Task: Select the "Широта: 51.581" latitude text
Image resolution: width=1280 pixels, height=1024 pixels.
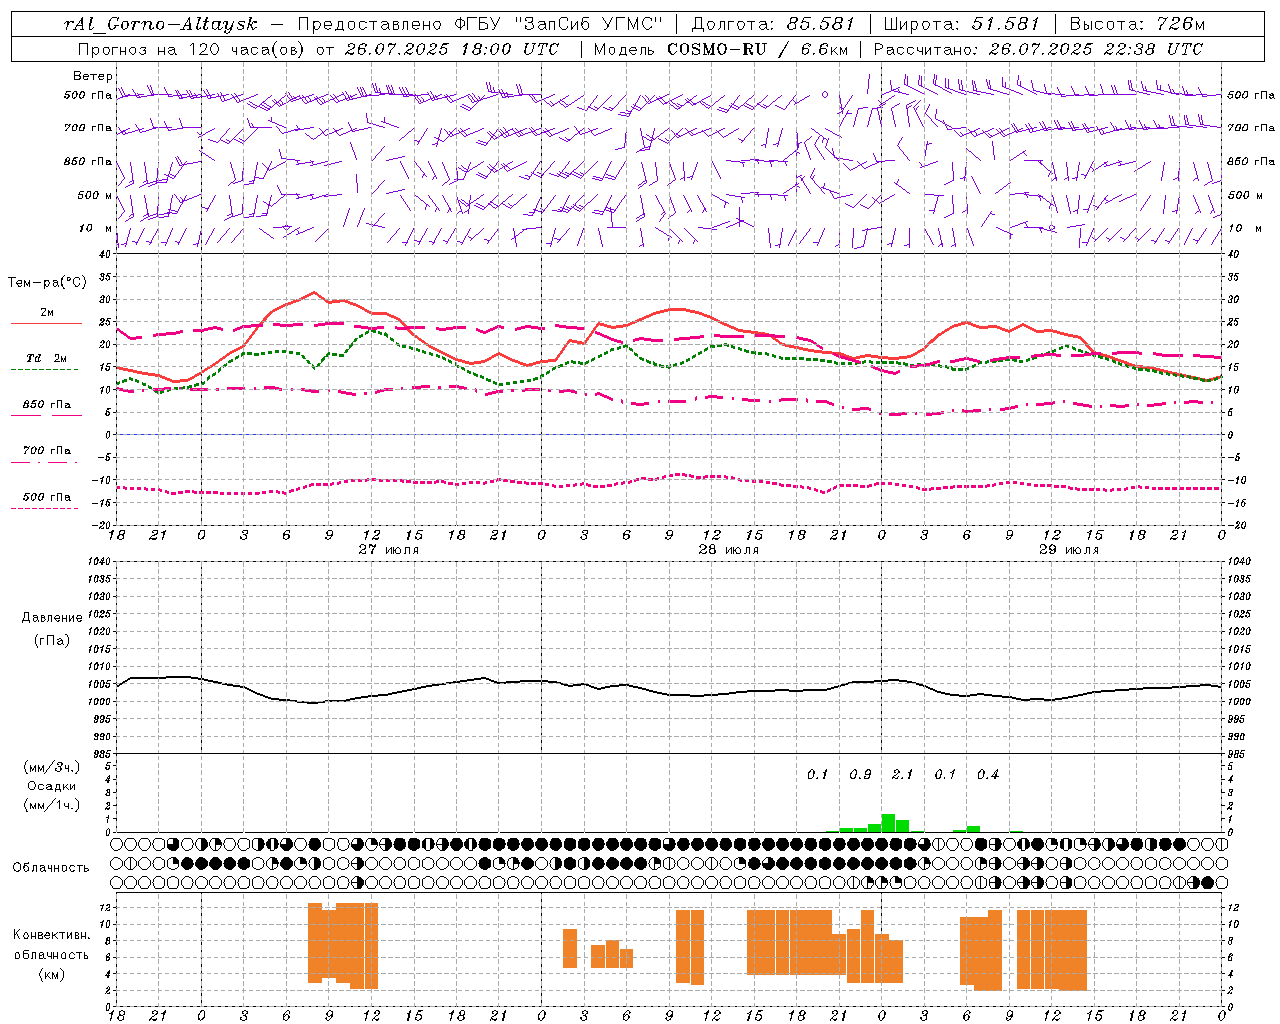Action: coord(962,24)
